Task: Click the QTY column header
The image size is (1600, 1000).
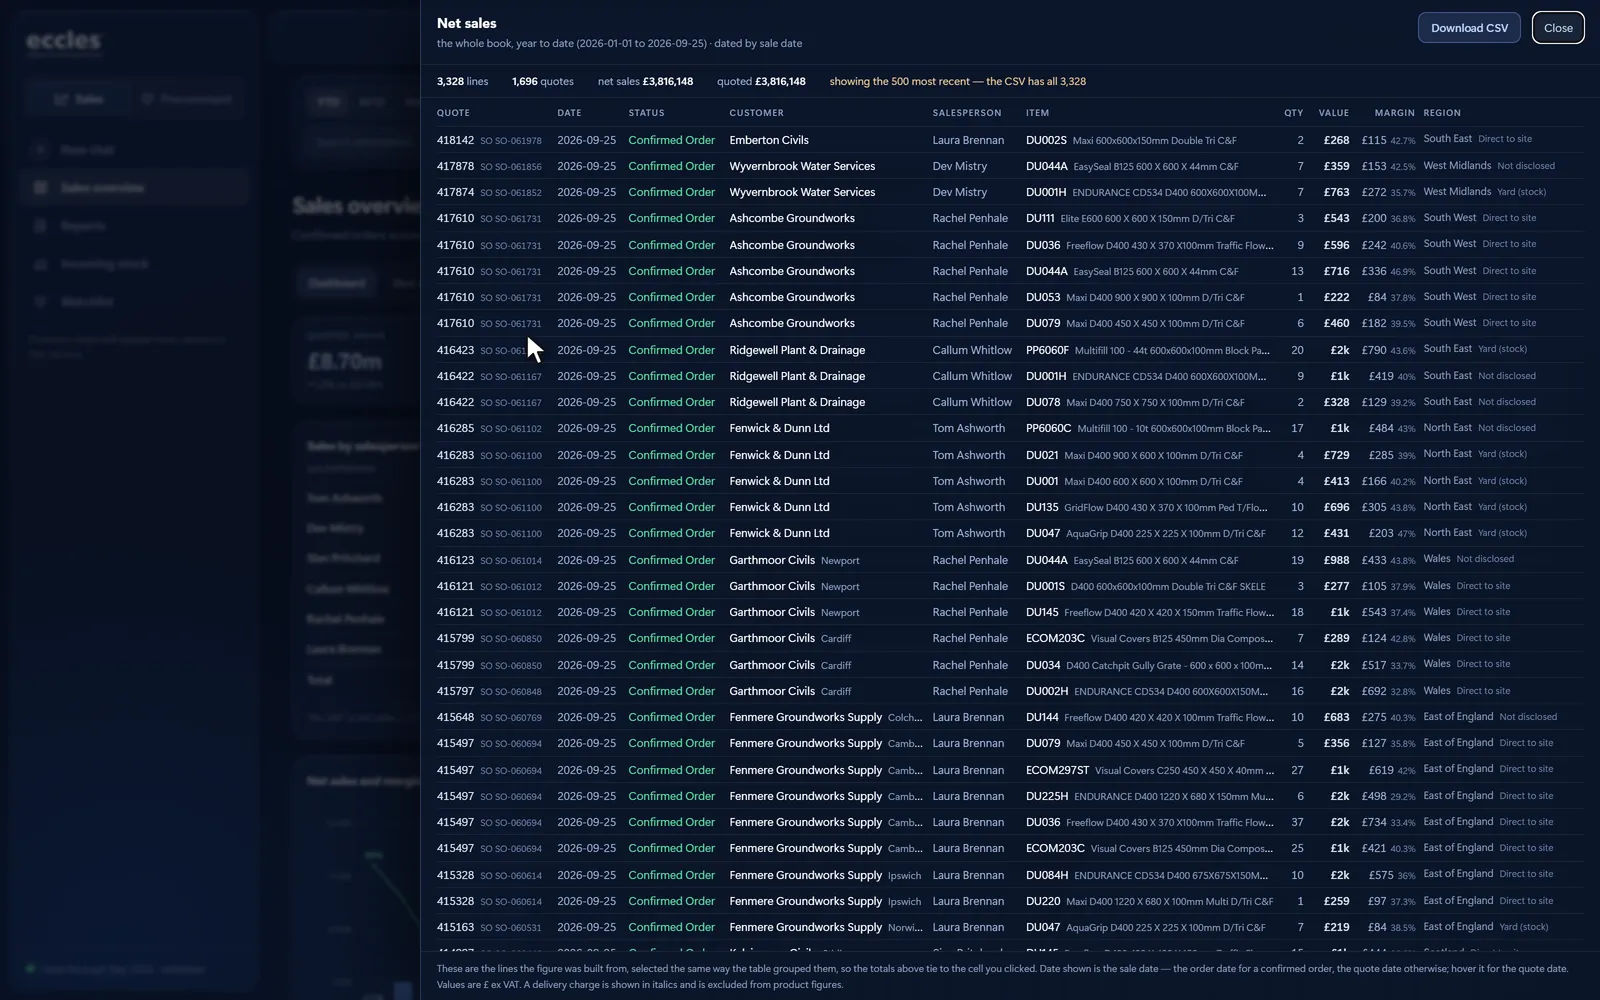Action: click(x=1293, y=113)
